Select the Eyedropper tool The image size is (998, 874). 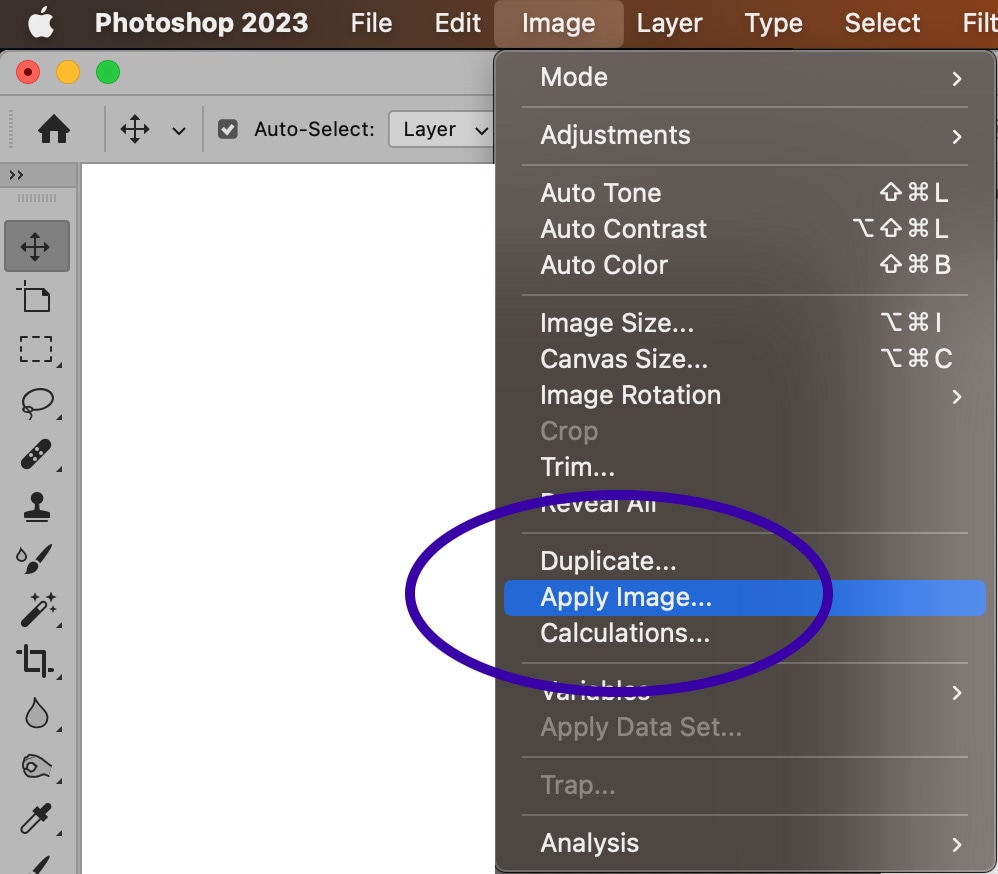click(36, 817)
